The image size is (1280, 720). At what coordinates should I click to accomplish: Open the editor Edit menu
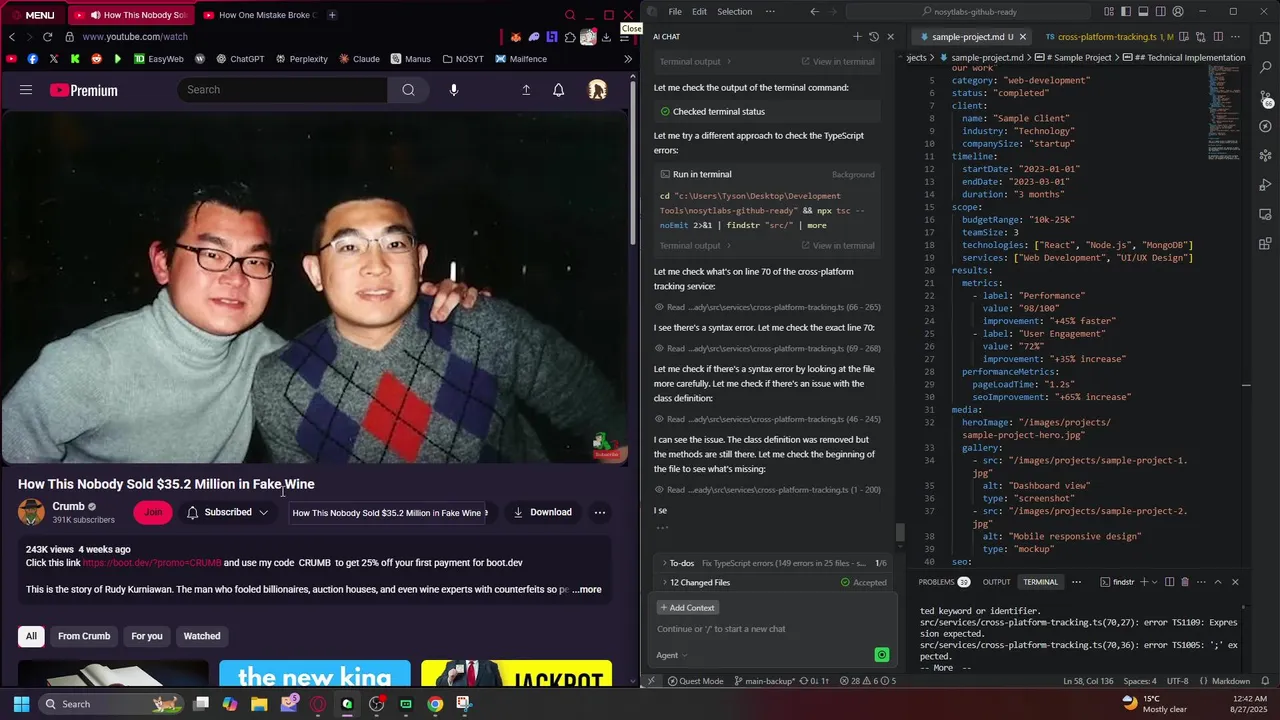point(699,12)
